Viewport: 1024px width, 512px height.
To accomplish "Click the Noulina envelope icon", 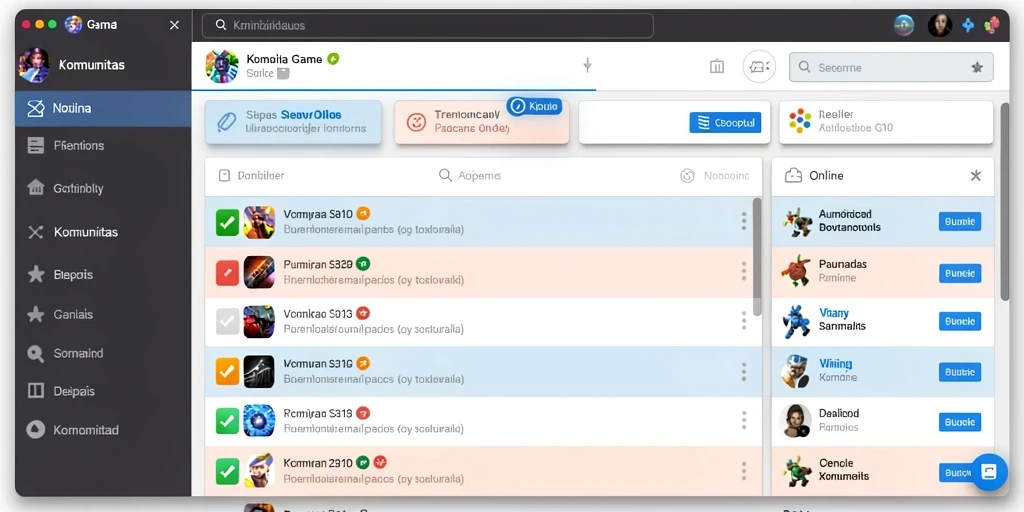I will click(x=36, y=108).
